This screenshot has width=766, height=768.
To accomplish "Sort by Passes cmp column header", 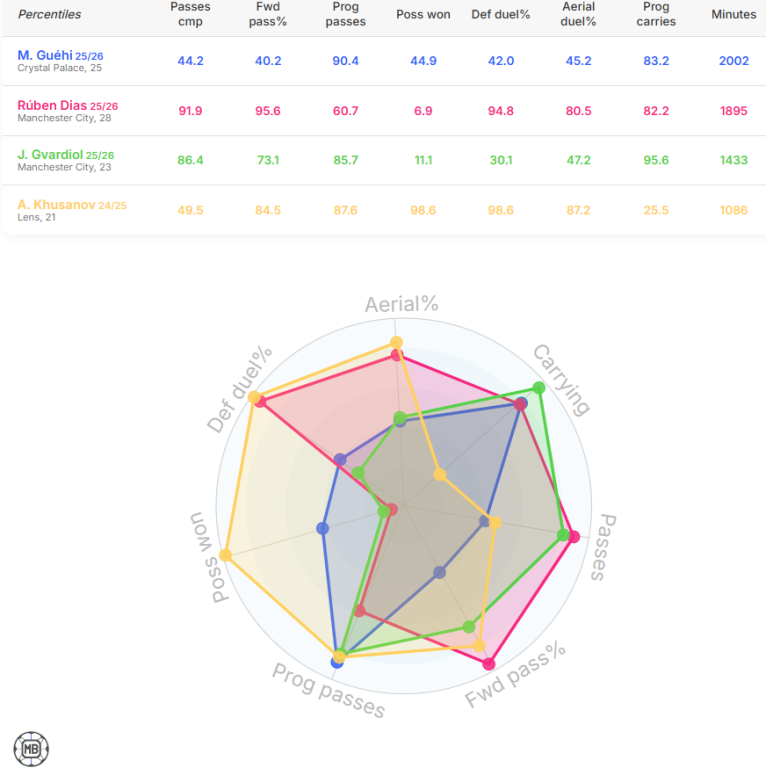I will point(190,14).
